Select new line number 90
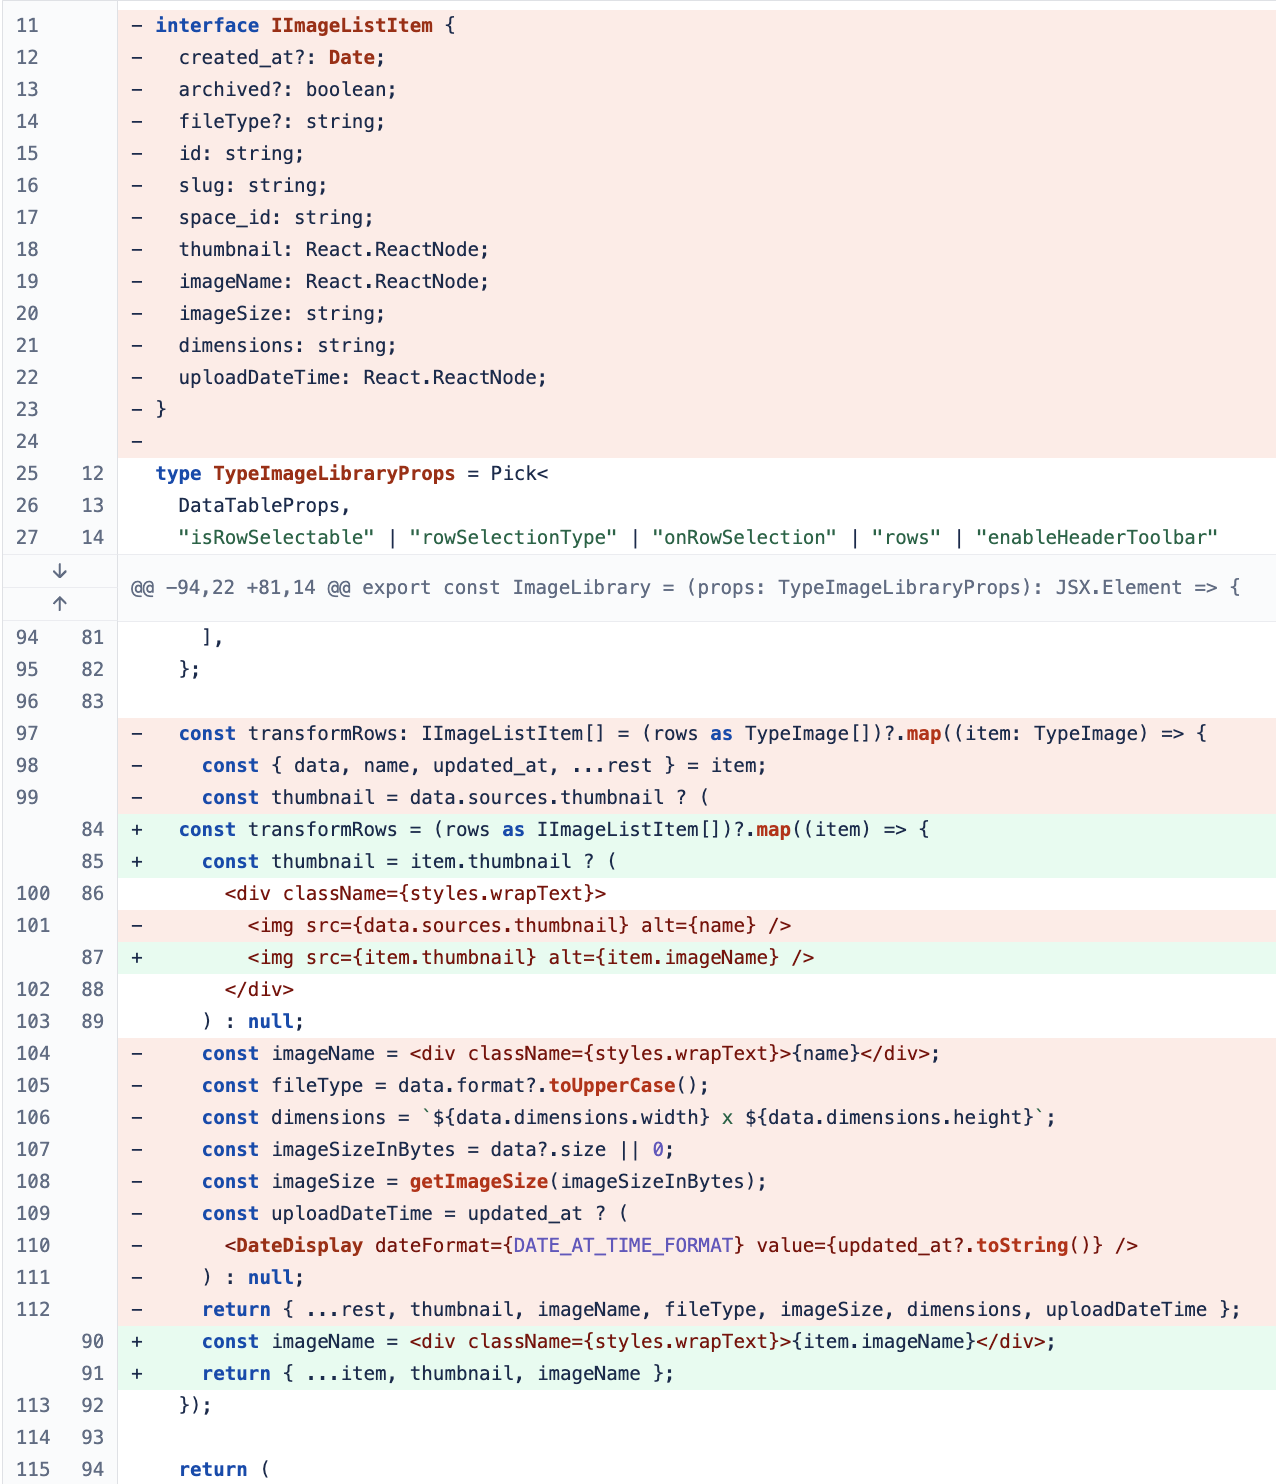Viewport: 1276px width, 1484px height. click(93, 1341)
